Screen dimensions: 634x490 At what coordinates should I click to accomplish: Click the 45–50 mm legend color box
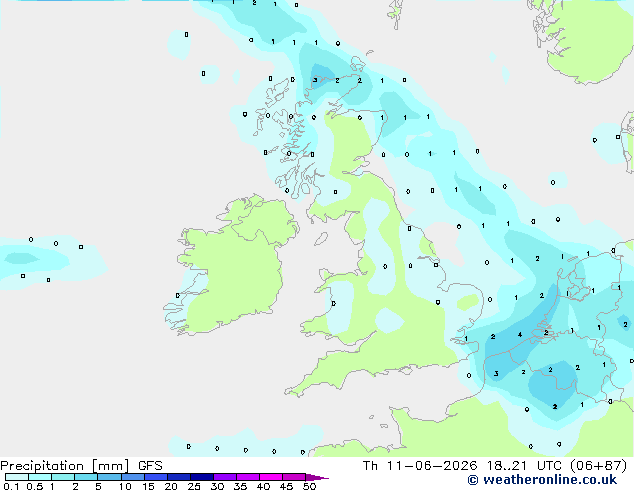pos(294,477)
